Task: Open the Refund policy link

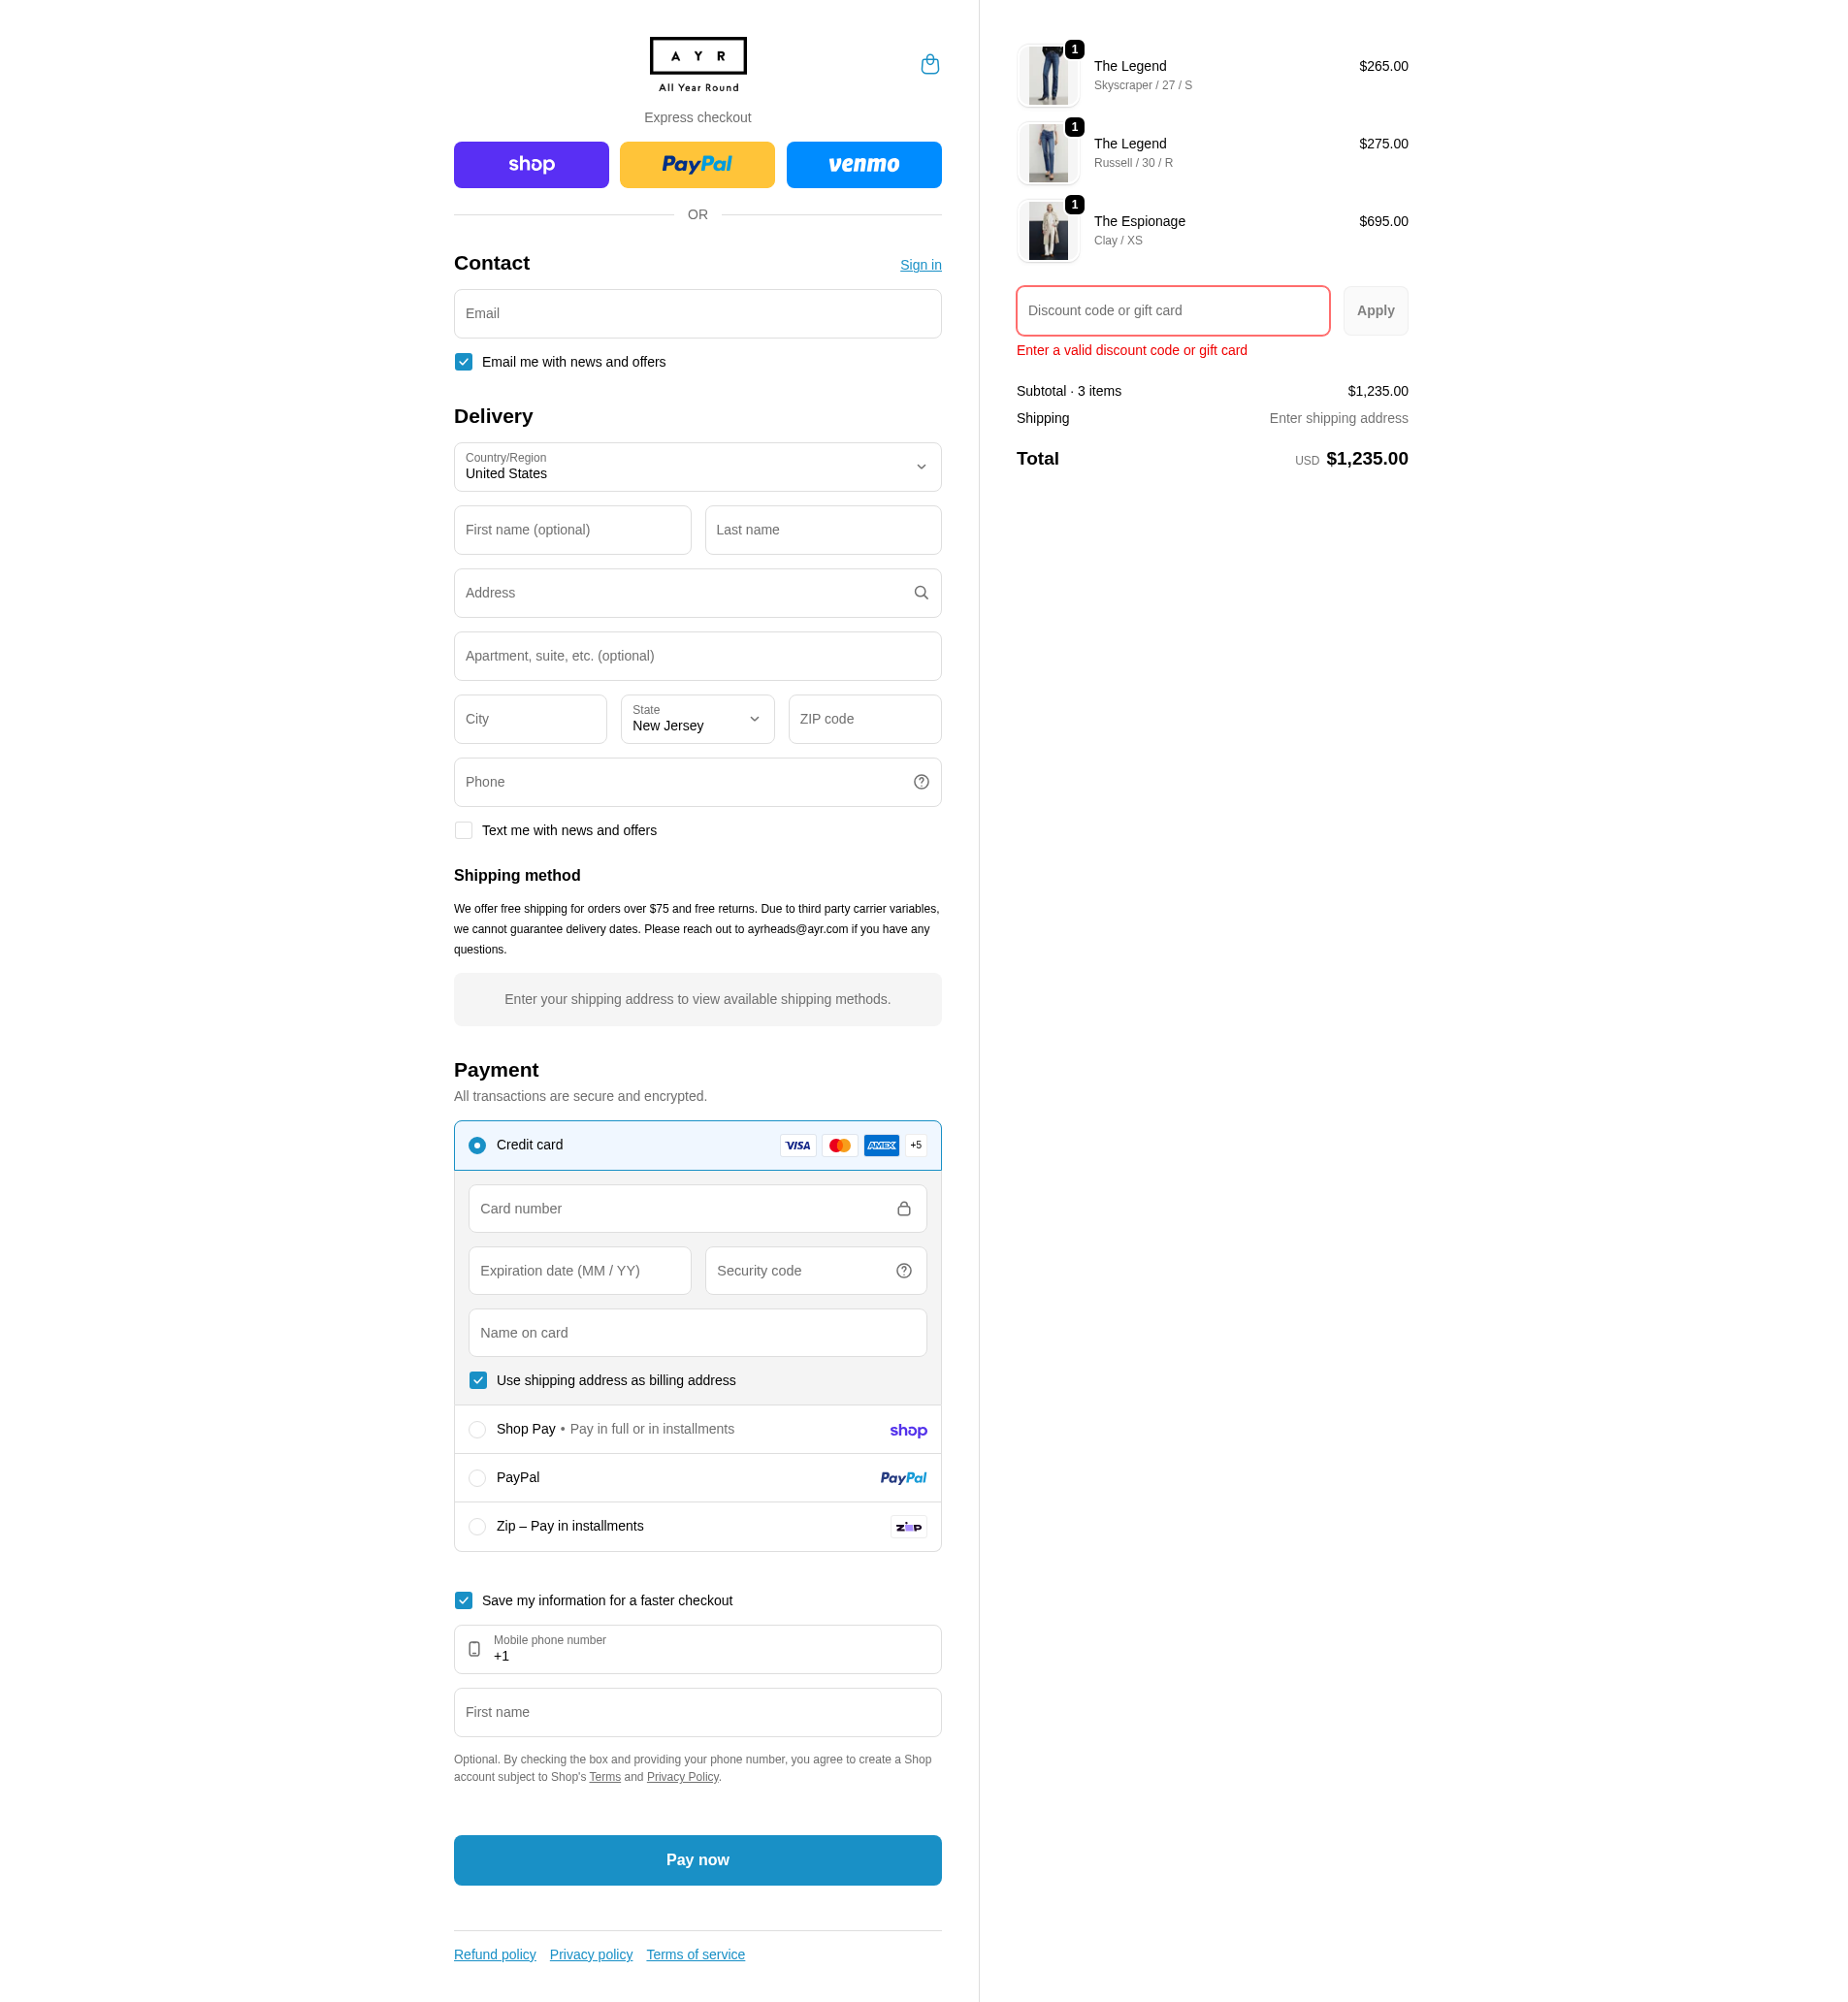Action: pos(494,1955)
